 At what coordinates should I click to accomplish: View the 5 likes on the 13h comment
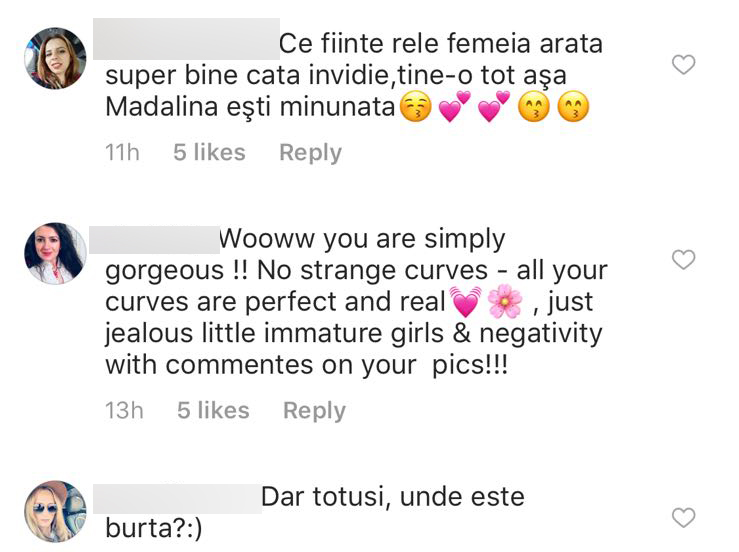212,411
